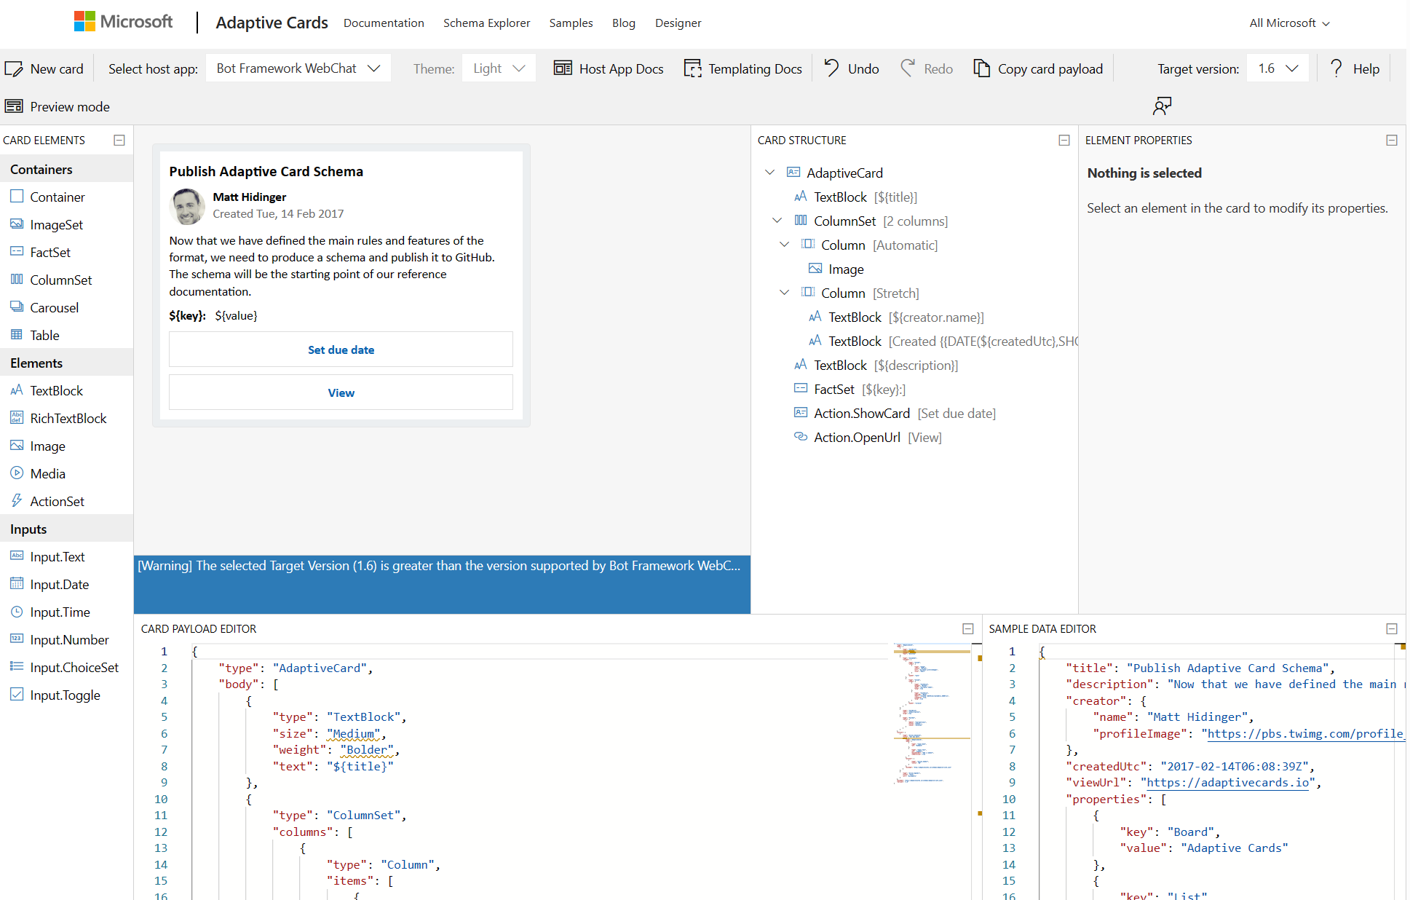1410x900 pixels.
Task: Open the Target version dropdown
Action: tap(1277, 69)
